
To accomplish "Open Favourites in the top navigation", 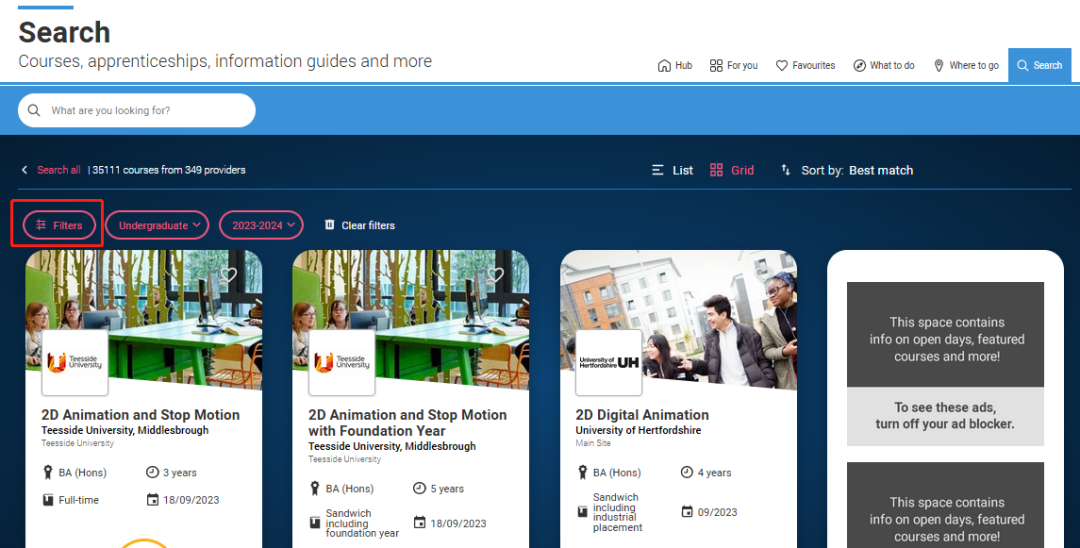I will click(805, 65).
